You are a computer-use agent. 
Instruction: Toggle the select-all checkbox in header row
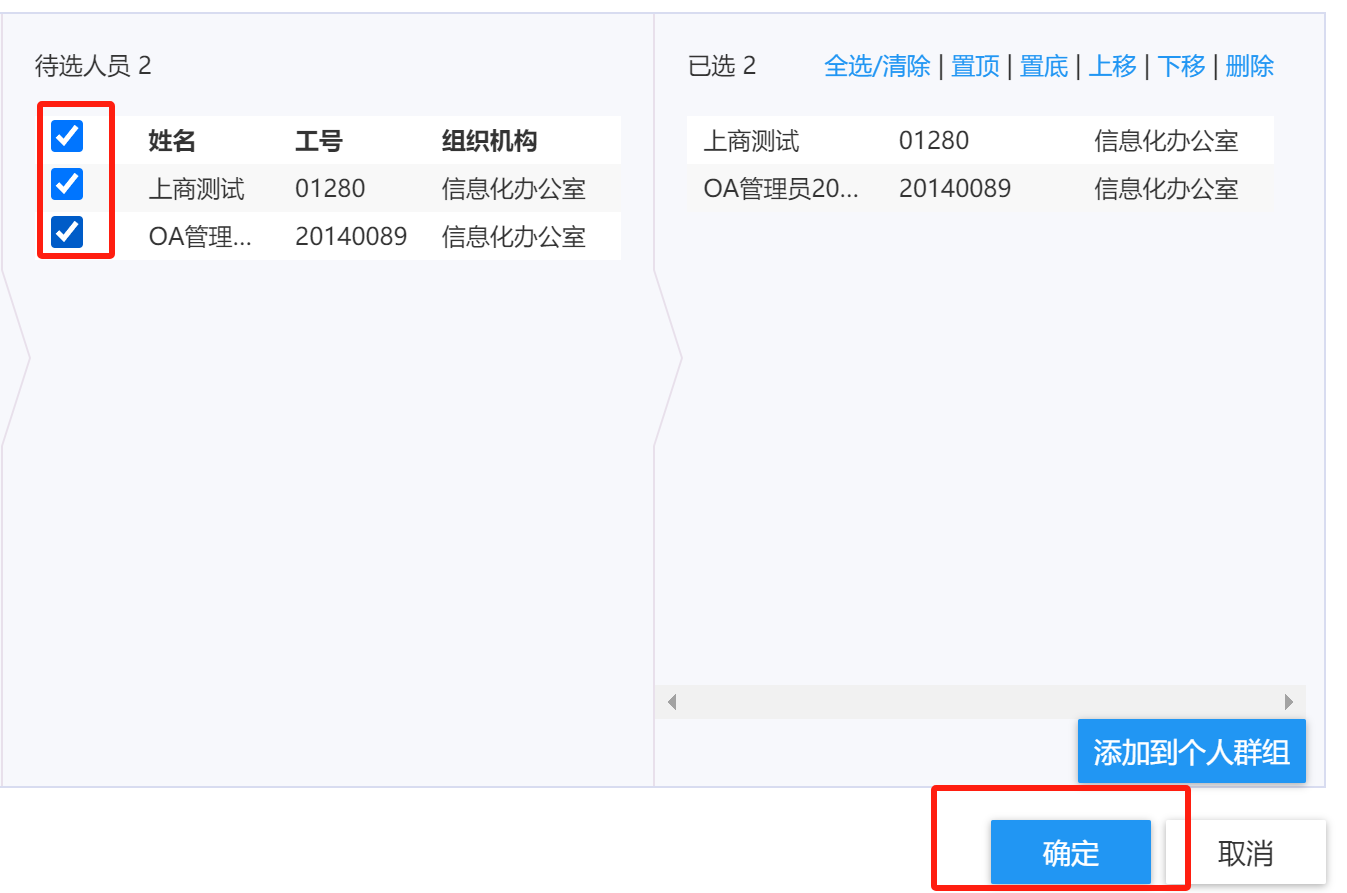[x=67, y=136]
